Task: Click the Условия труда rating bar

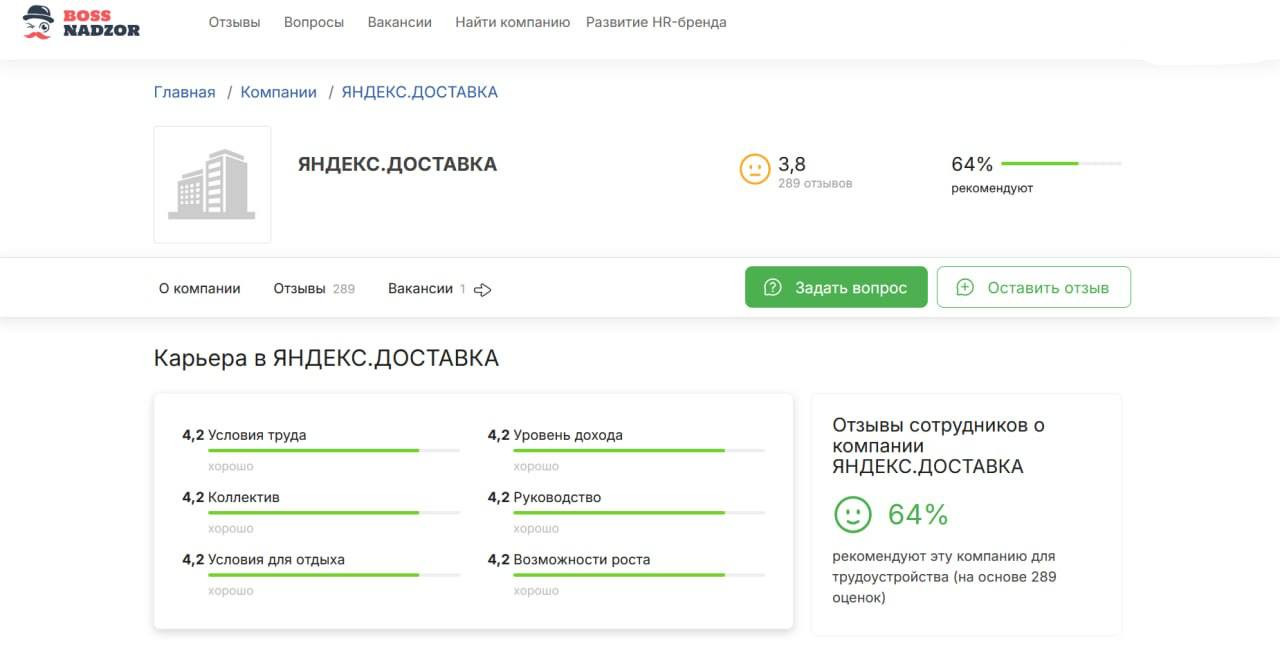Action: pos(334,451)
